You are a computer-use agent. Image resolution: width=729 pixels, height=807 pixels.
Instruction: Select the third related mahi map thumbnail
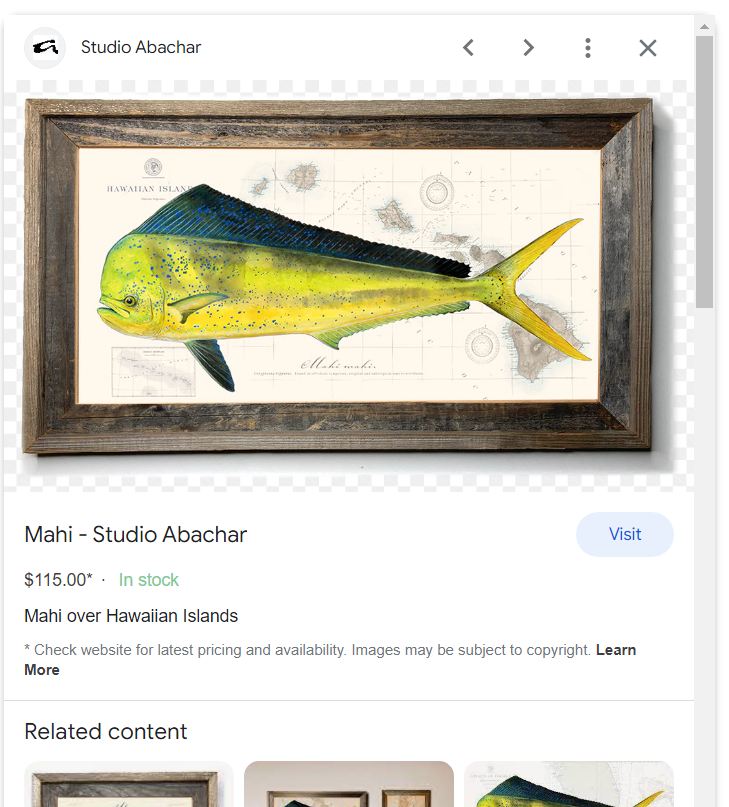tap(569, 784)
